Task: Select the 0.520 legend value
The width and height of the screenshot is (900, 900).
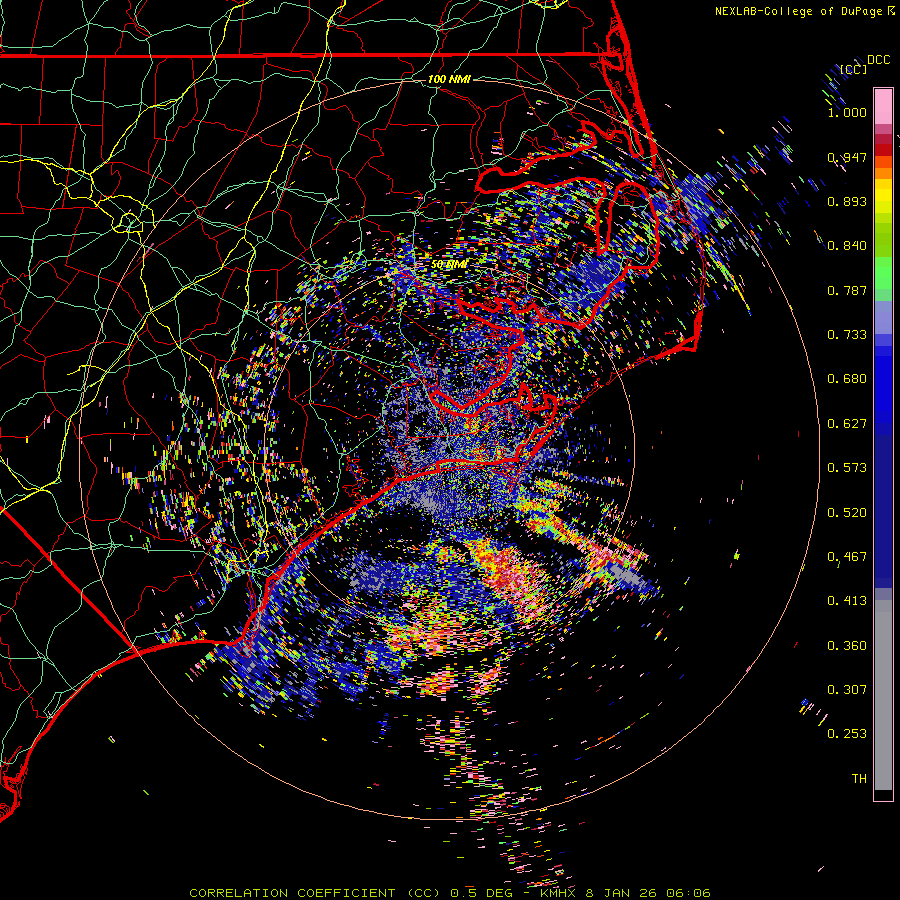Action: [847, 513]
